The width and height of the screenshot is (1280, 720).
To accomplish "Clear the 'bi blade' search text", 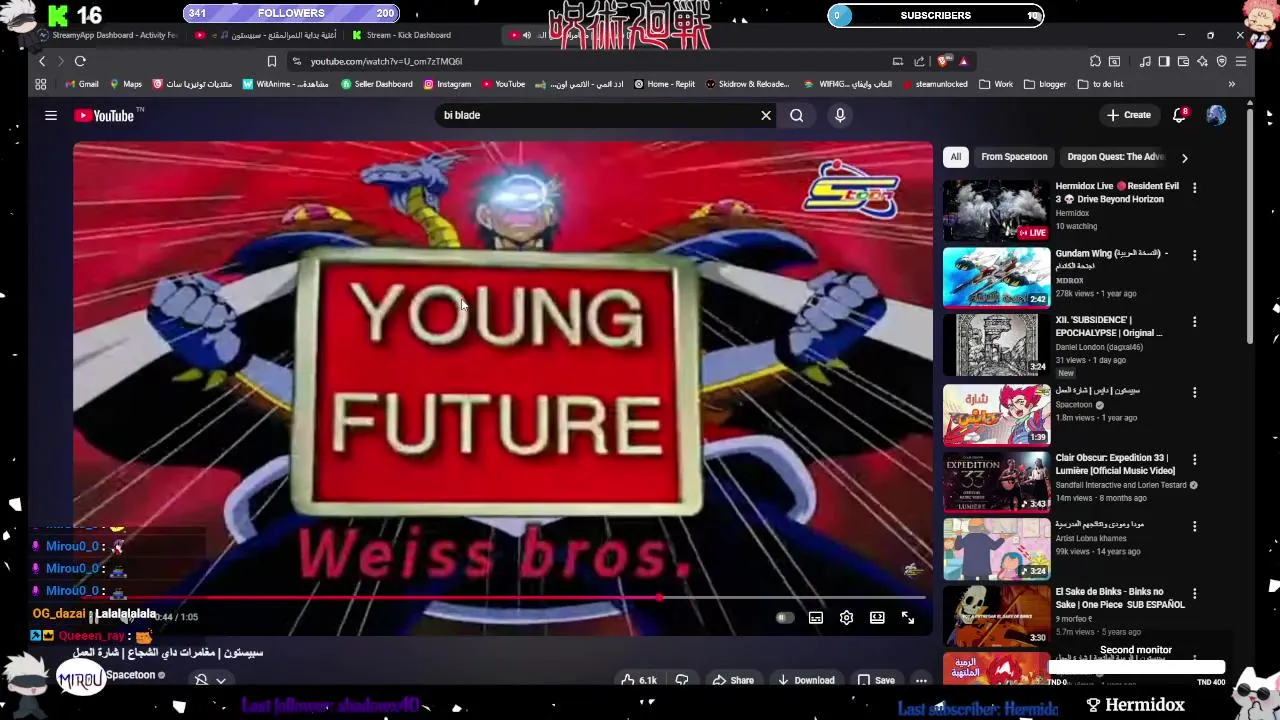I will click(766, 115).
